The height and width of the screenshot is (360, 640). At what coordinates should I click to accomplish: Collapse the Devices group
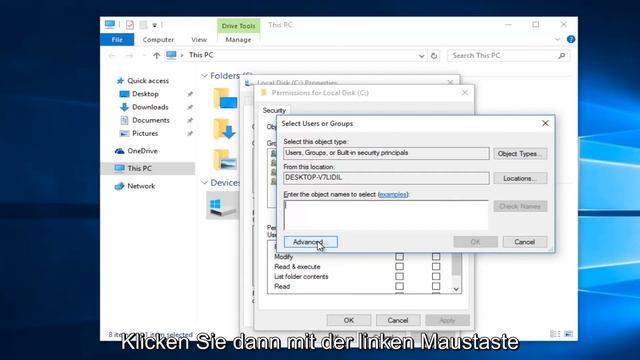[x=204, y=183]
